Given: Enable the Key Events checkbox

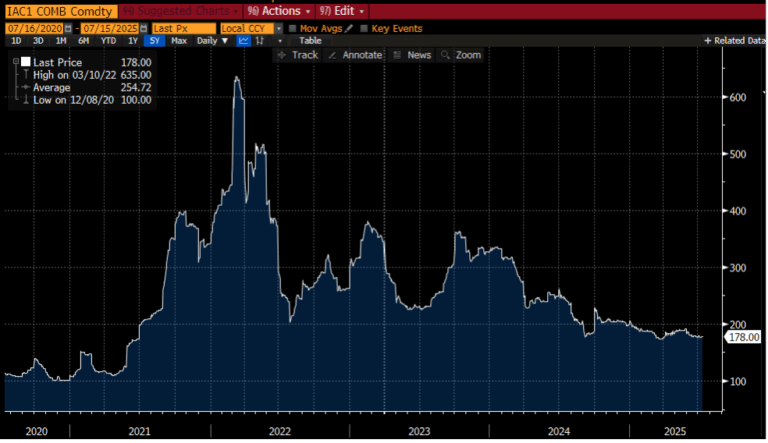Looking at the screenshot, I should tap(364, 29).
